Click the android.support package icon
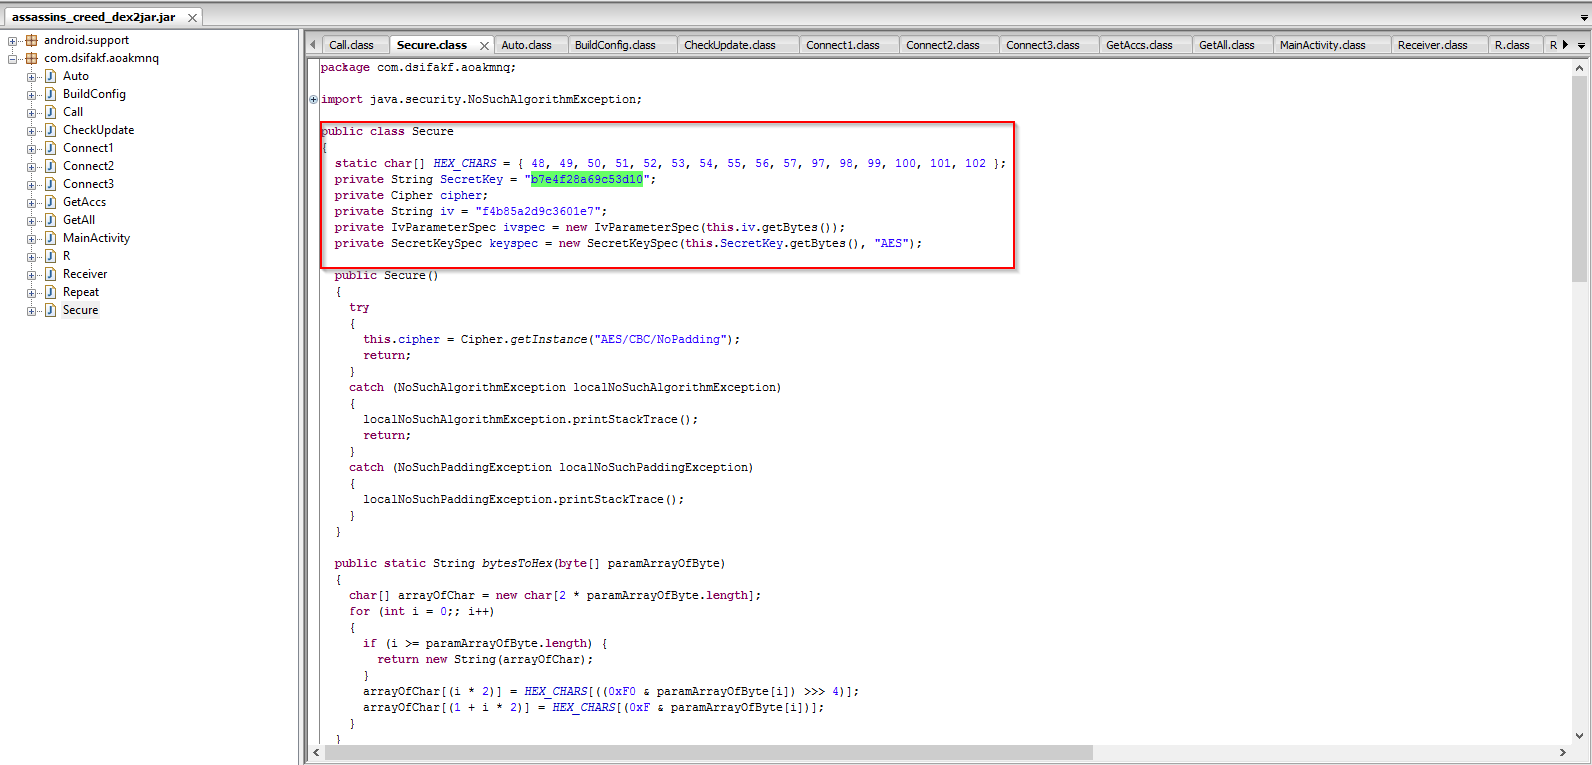The image size is (1592, 765). coord(31,41)
